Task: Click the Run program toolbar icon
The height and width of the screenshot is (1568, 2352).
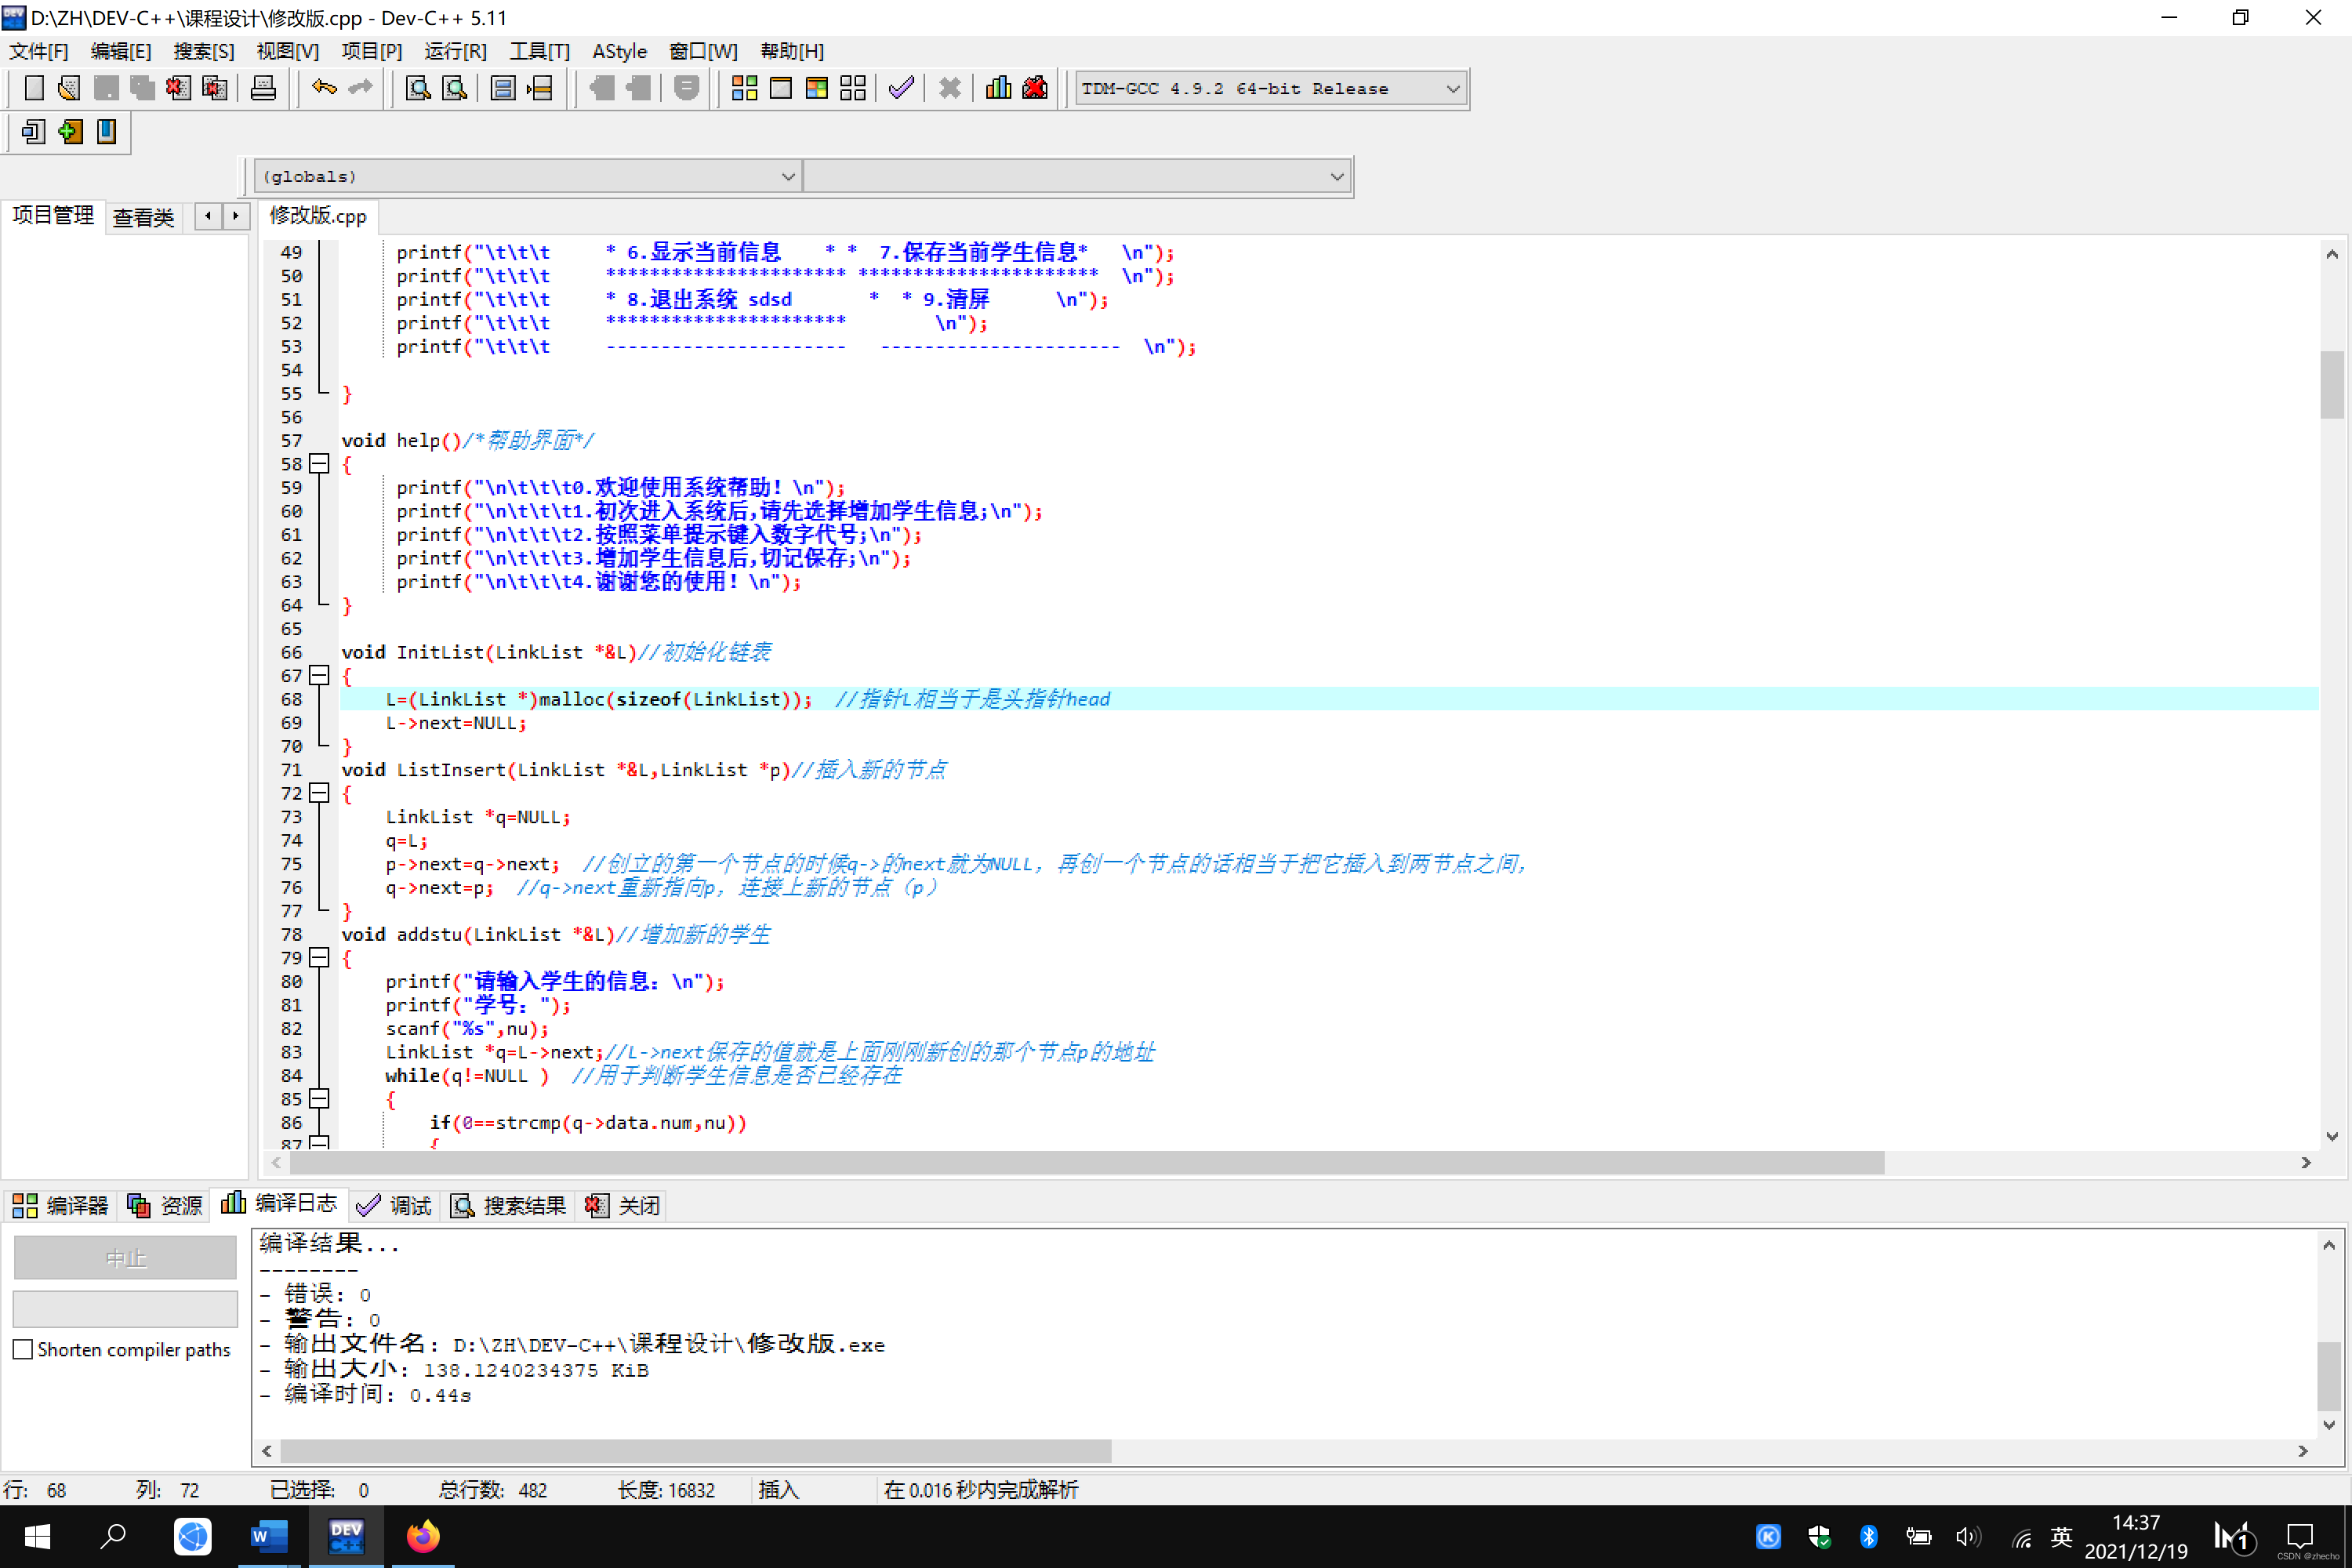Action: click(780, 88)
